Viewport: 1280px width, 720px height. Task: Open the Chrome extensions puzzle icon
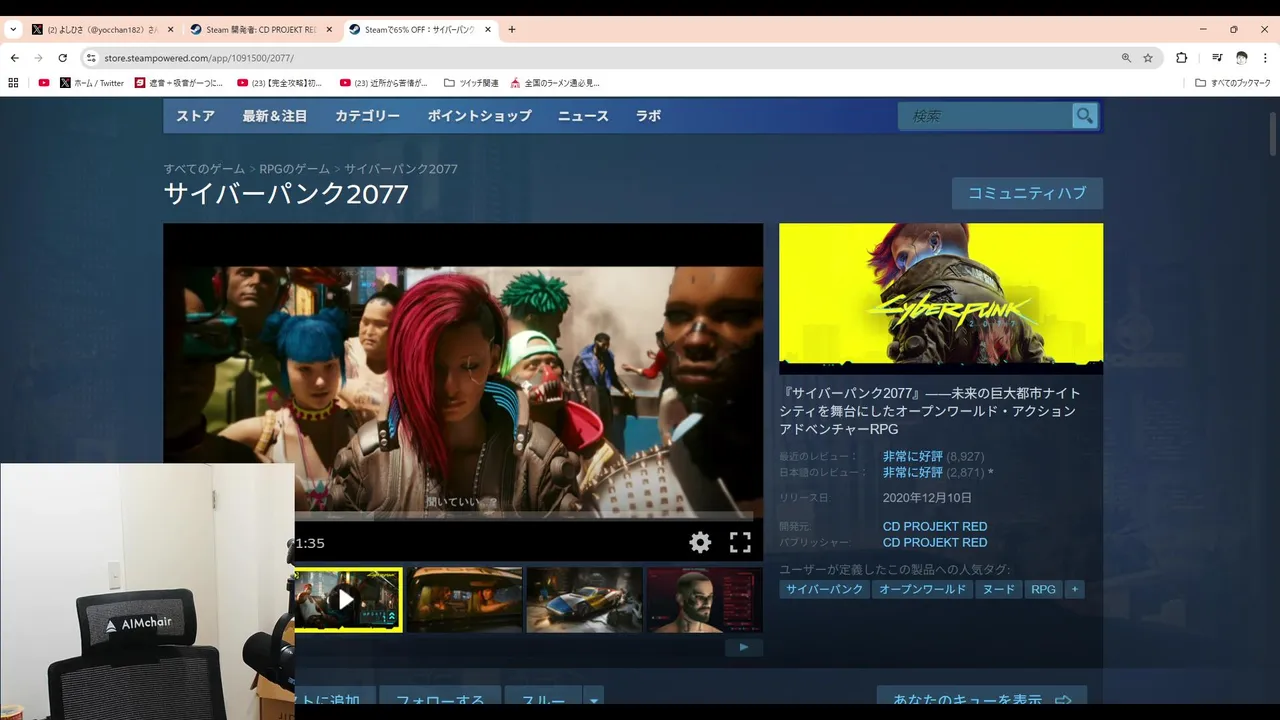[x=1181, y=58]
